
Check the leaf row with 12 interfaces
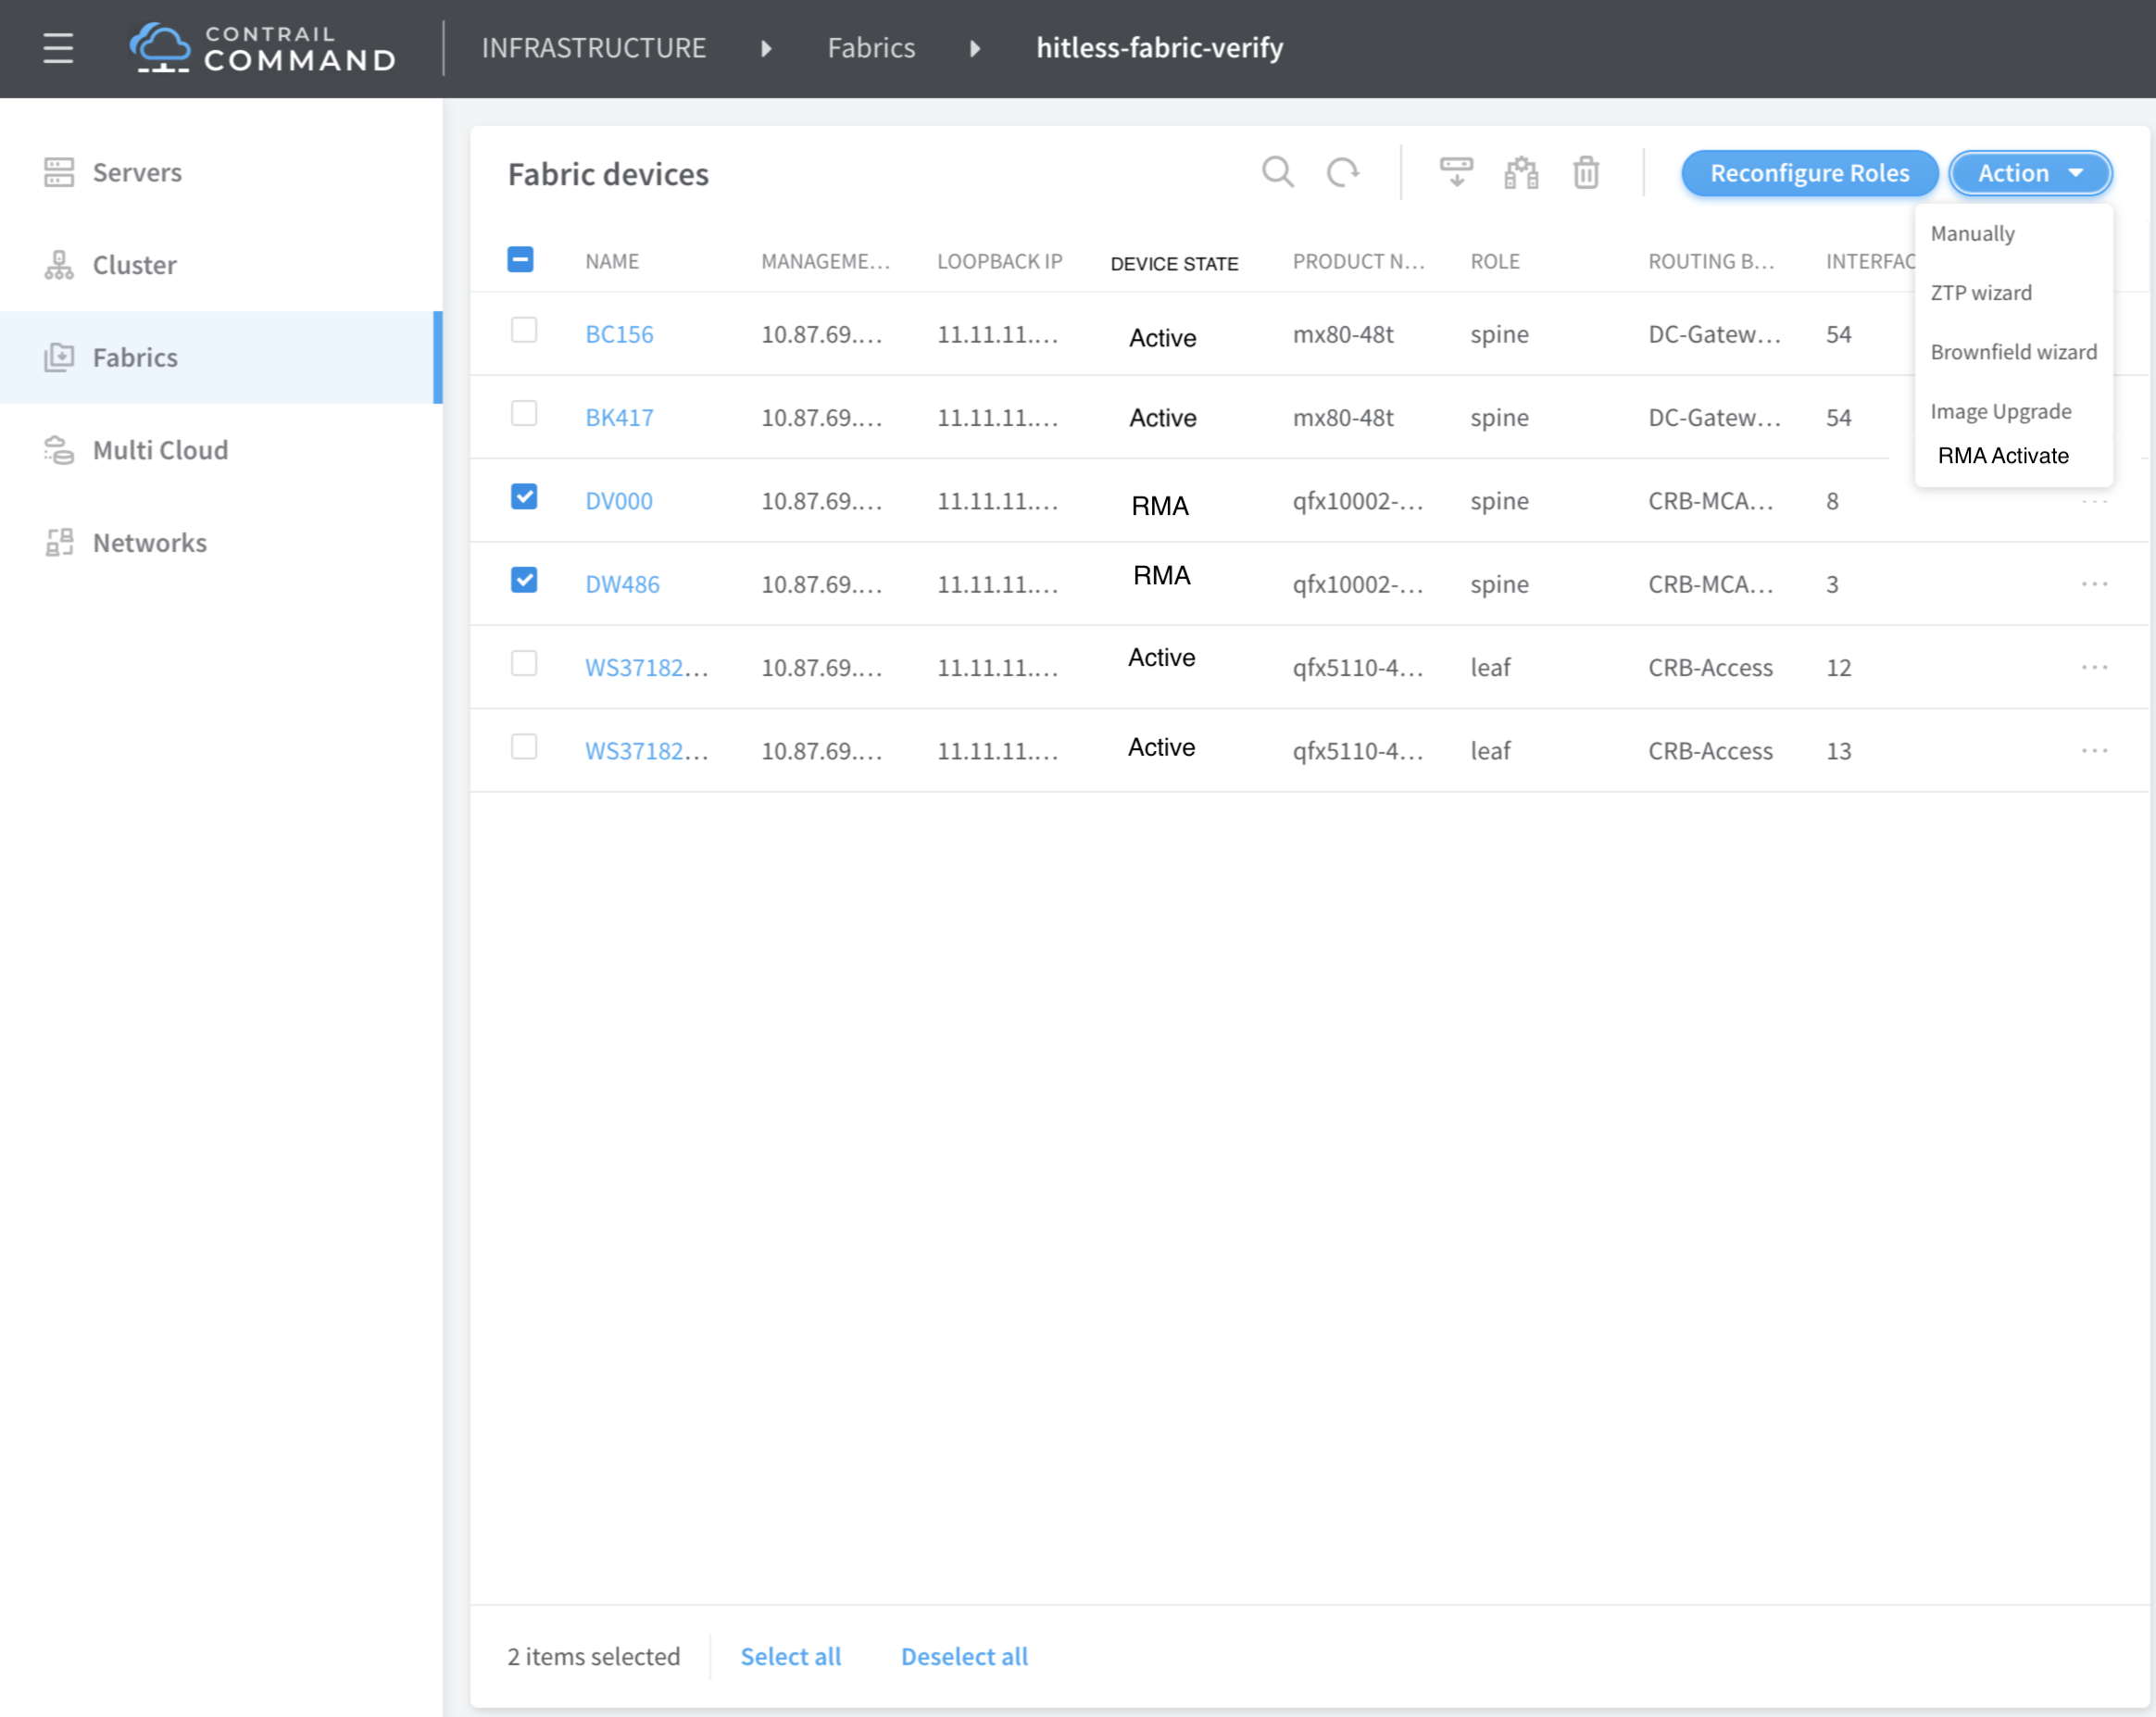click(524, 663)
